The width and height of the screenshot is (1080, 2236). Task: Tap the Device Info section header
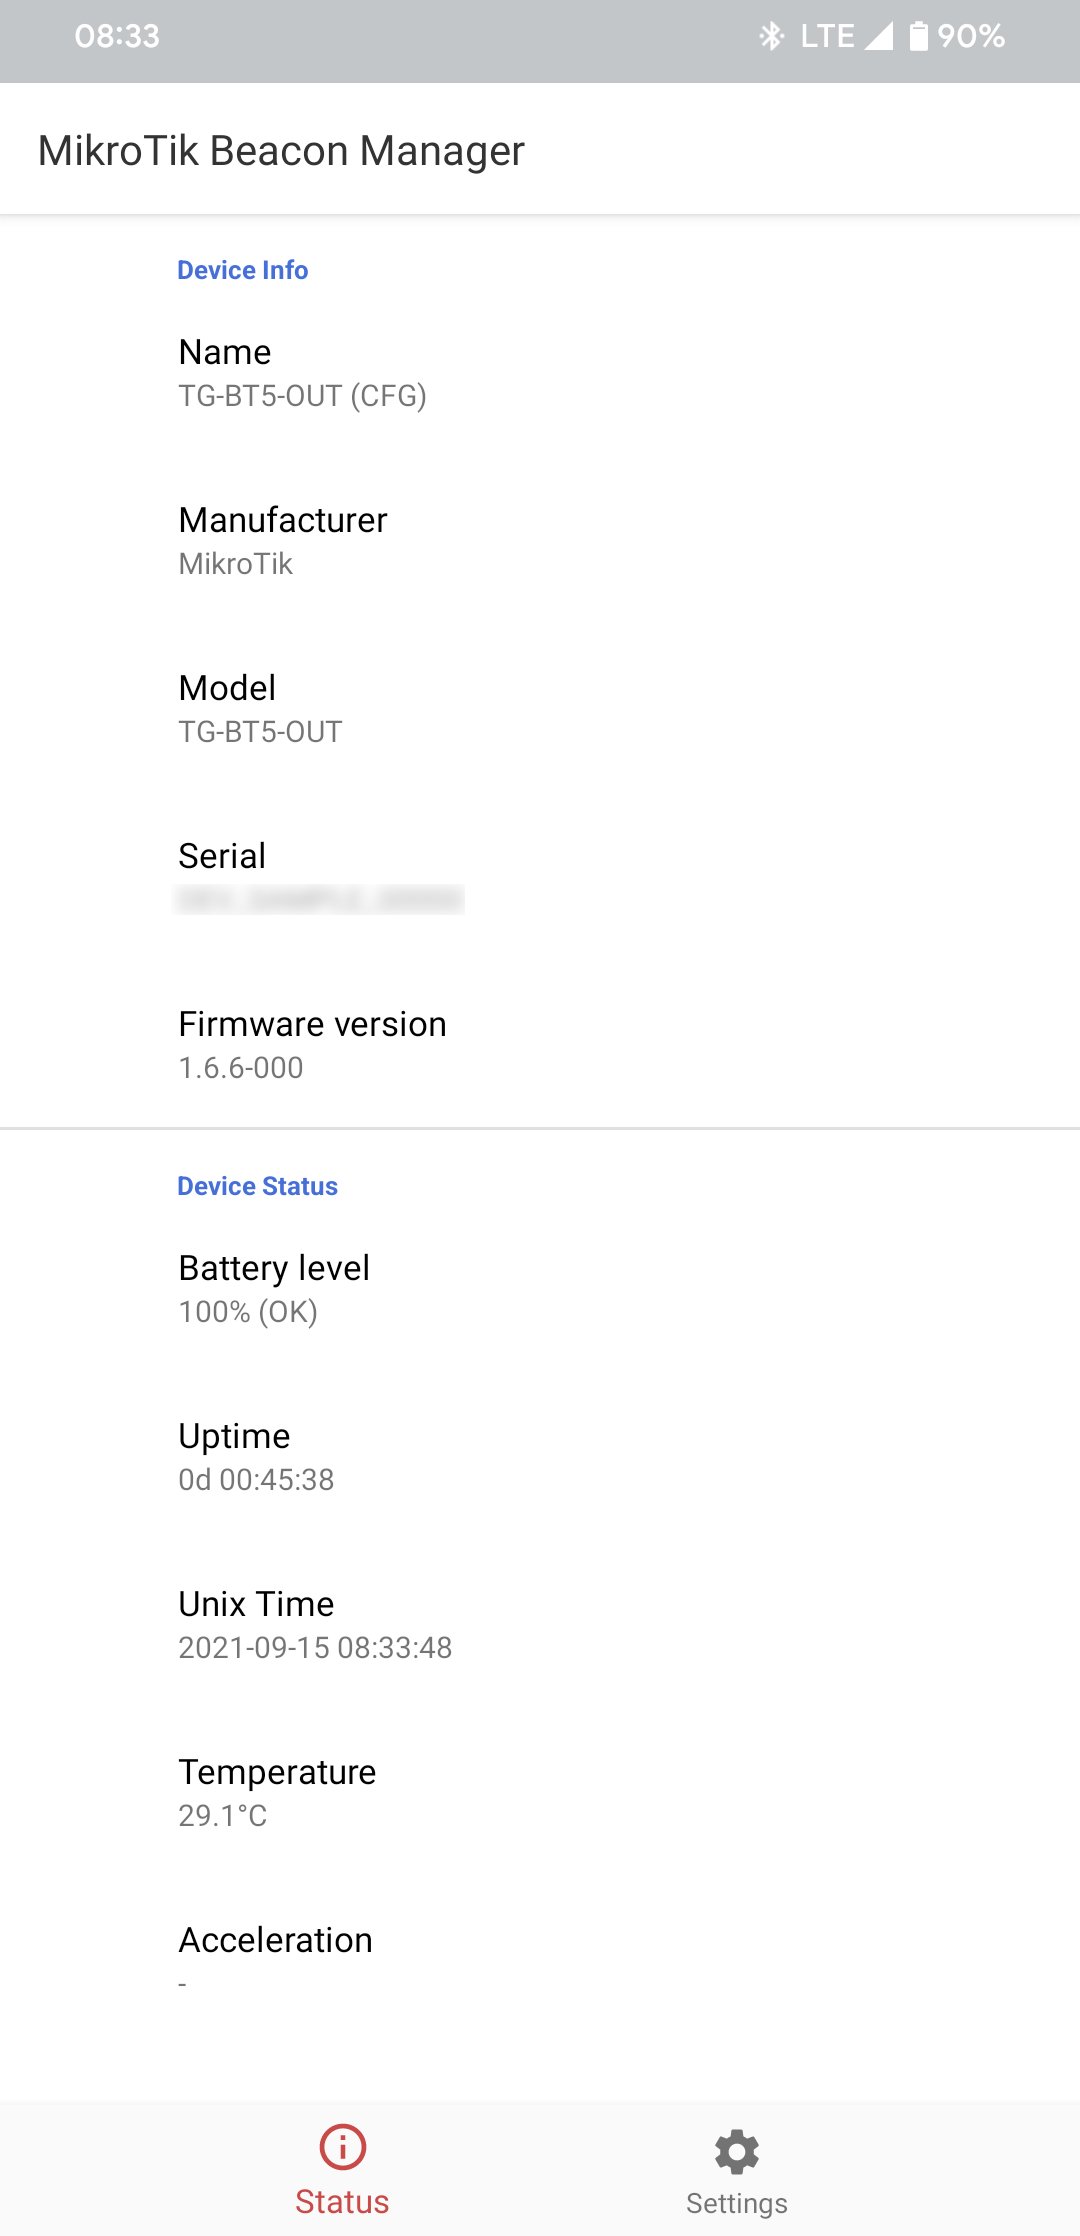[243, 270]
